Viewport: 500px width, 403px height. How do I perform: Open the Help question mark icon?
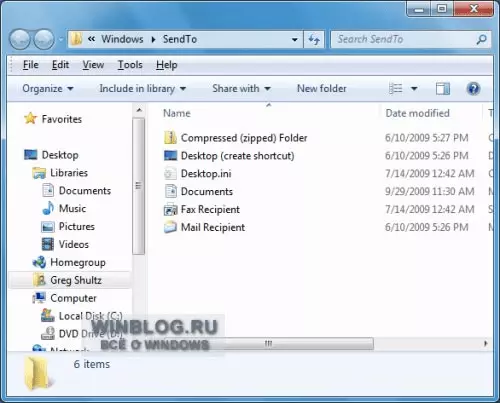(x=473, y=89)
